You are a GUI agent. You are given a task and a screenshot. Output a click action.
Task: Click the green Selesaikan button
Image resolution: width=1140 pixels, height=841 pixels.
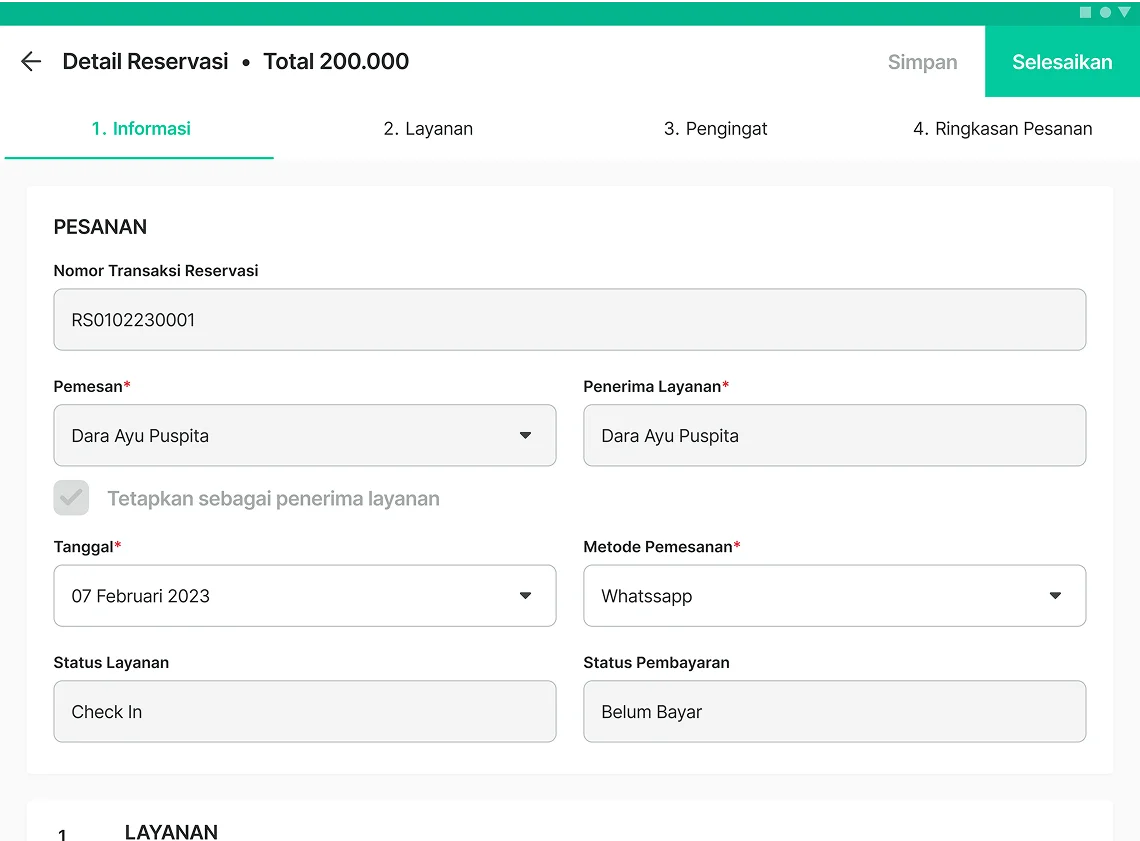pyautogui.click(x=1062, y=62)
